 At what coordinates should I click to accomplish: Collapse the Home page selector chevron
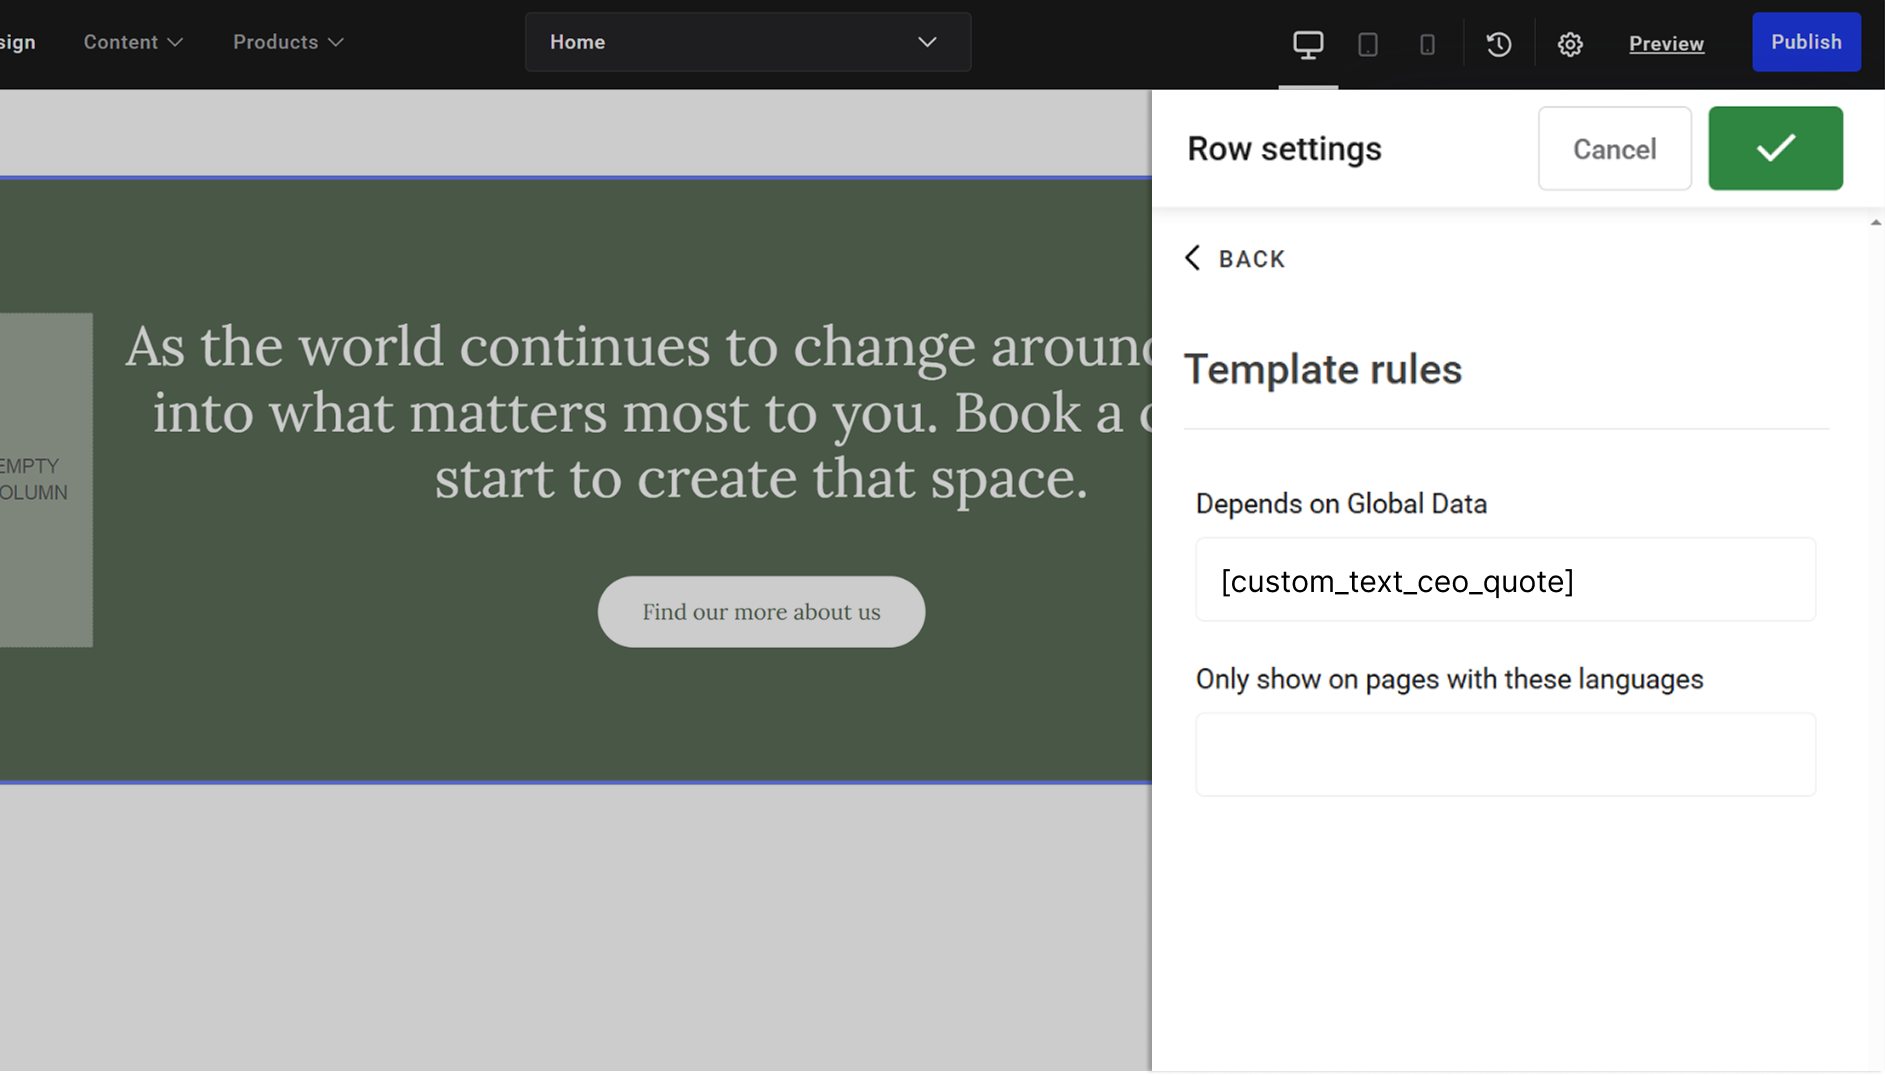point(926,42)
